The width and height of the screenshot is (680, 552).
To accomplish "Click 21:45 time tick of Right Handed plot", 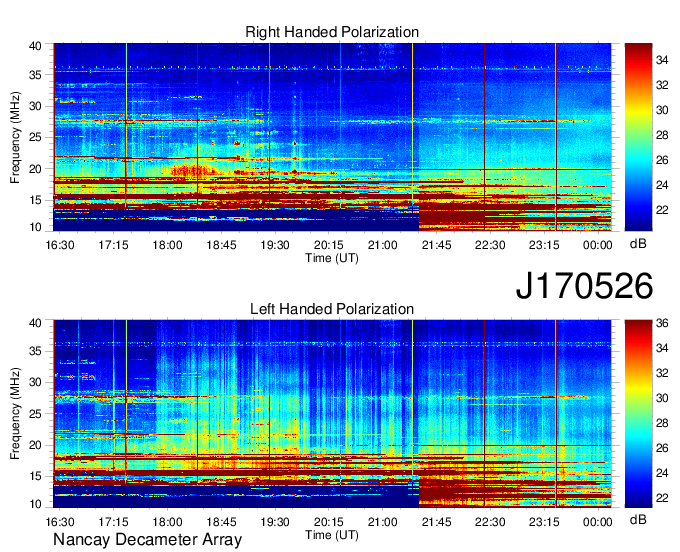I will 436,245.
